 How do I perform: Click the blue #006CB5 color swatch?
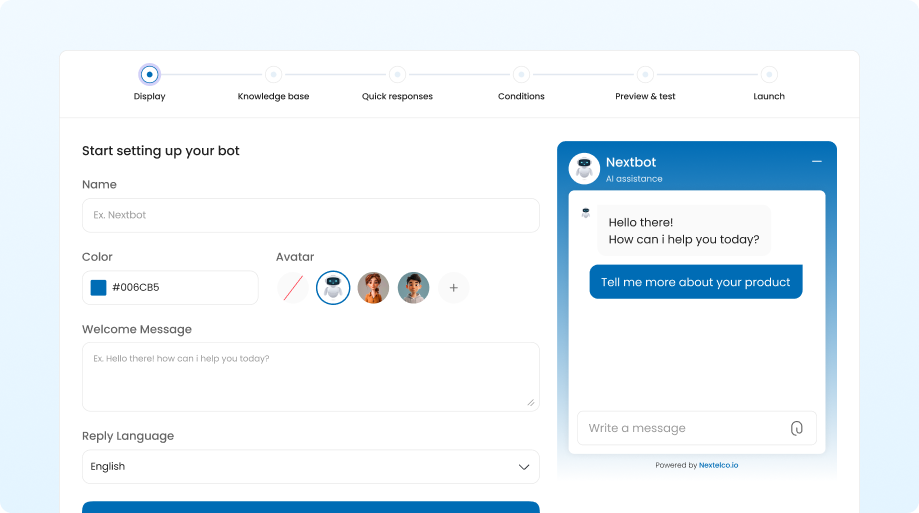98,288
